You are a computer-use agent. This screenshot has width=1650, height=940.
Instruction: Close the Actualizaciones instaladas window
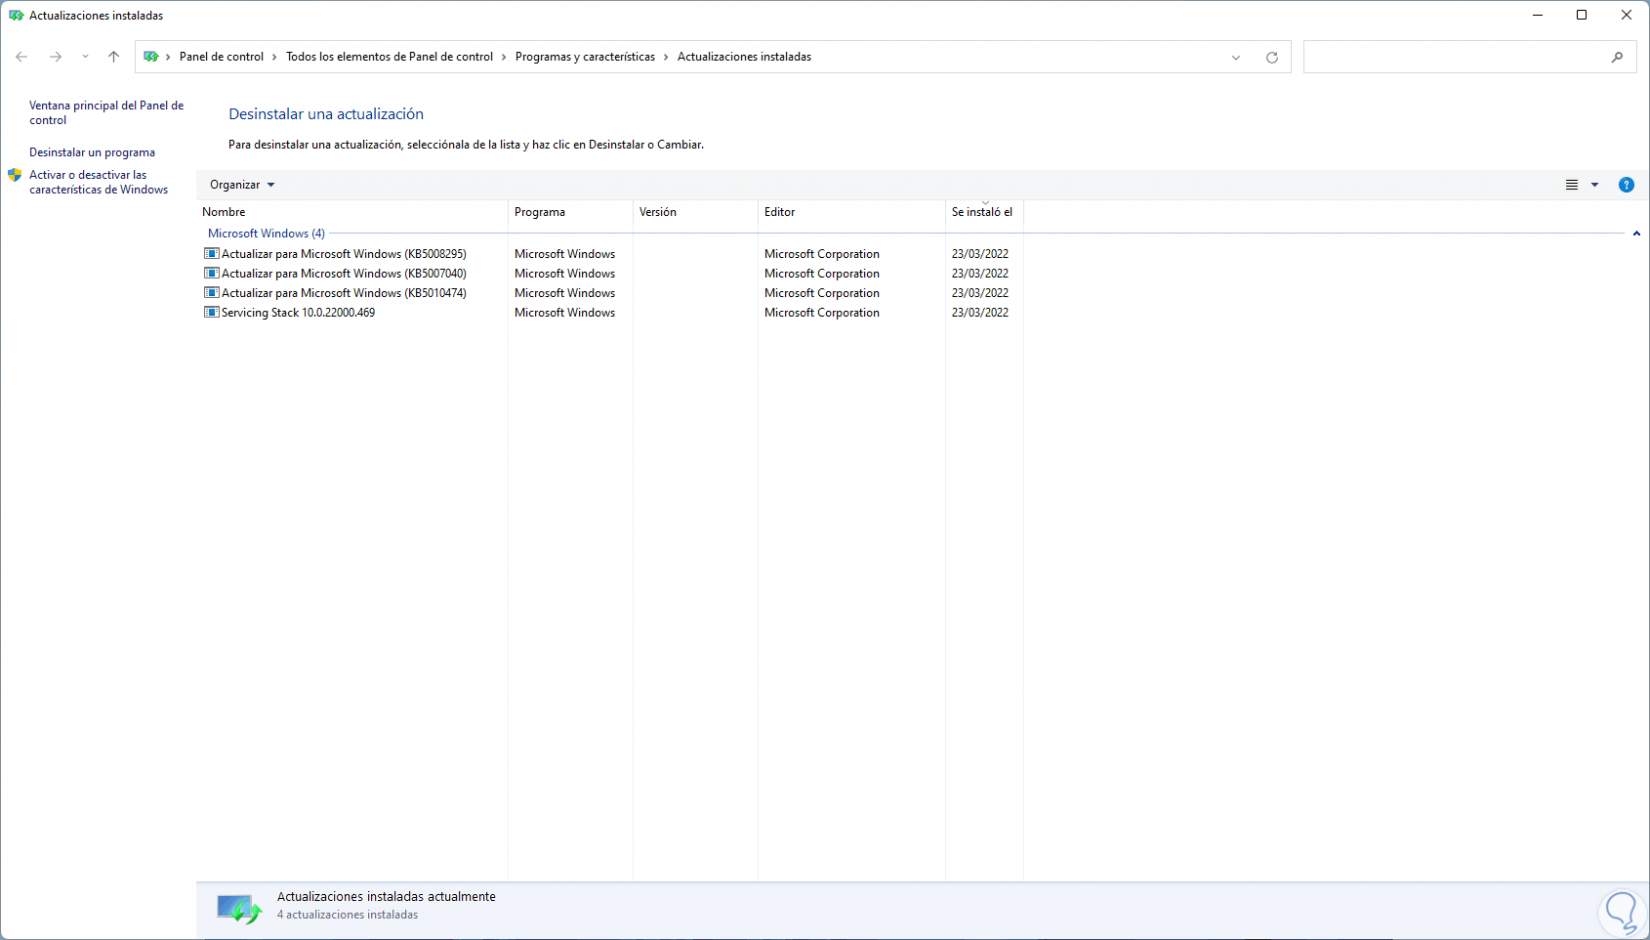(1626, 15)
